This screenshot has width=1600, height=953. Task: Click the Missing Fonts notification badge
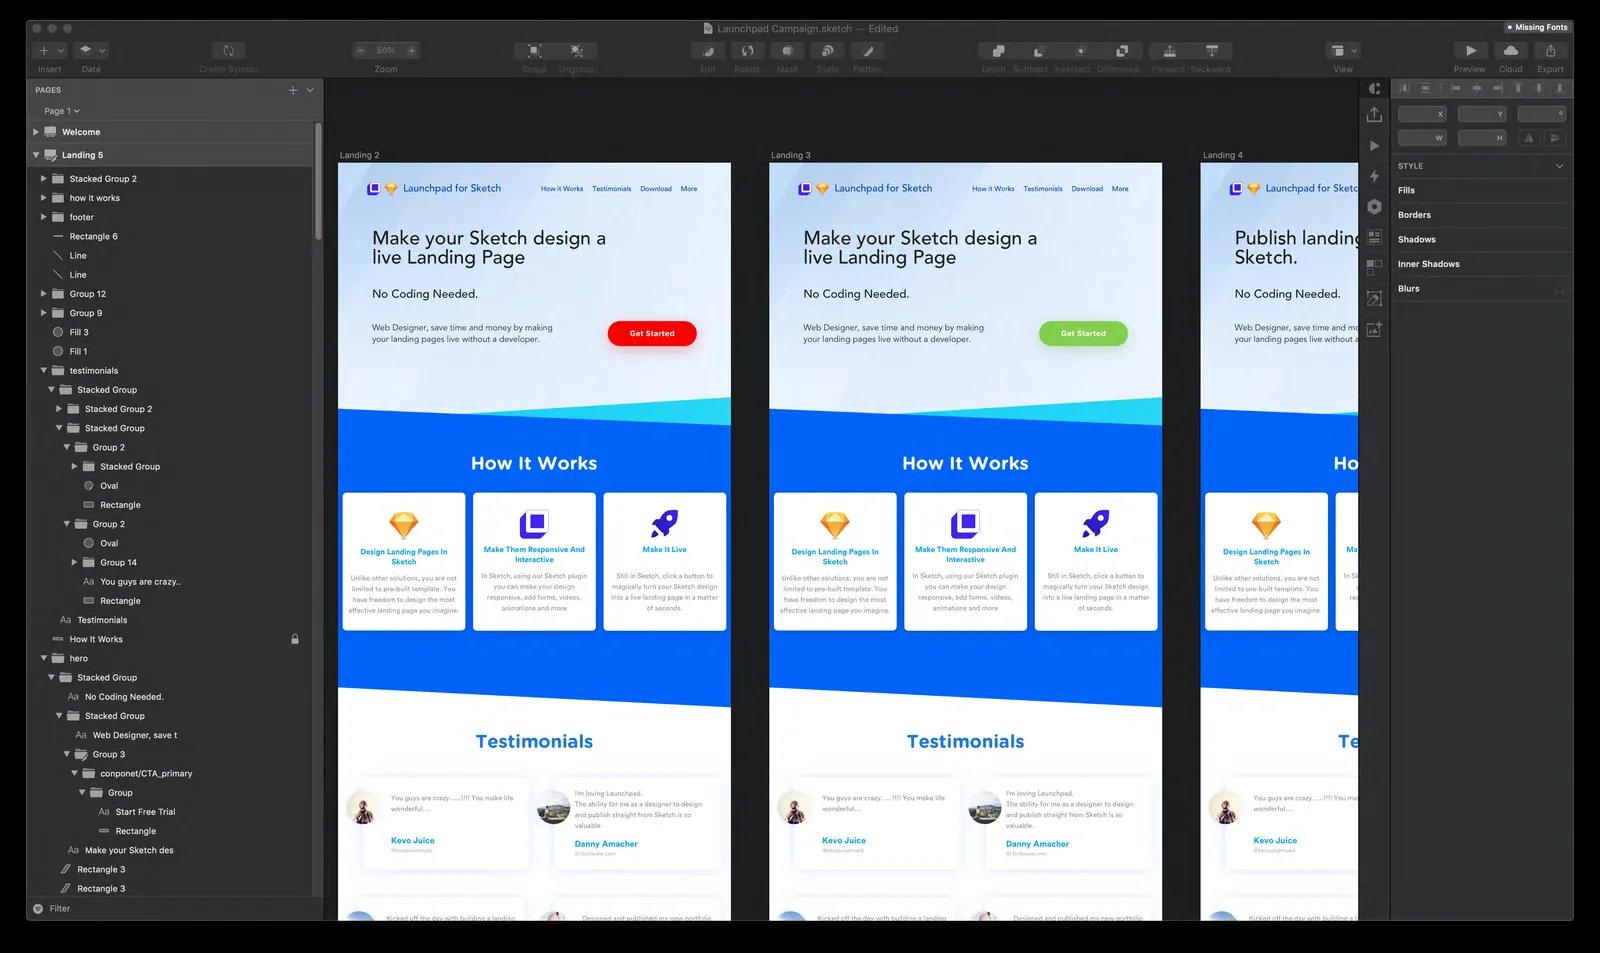click(1537, 27)
